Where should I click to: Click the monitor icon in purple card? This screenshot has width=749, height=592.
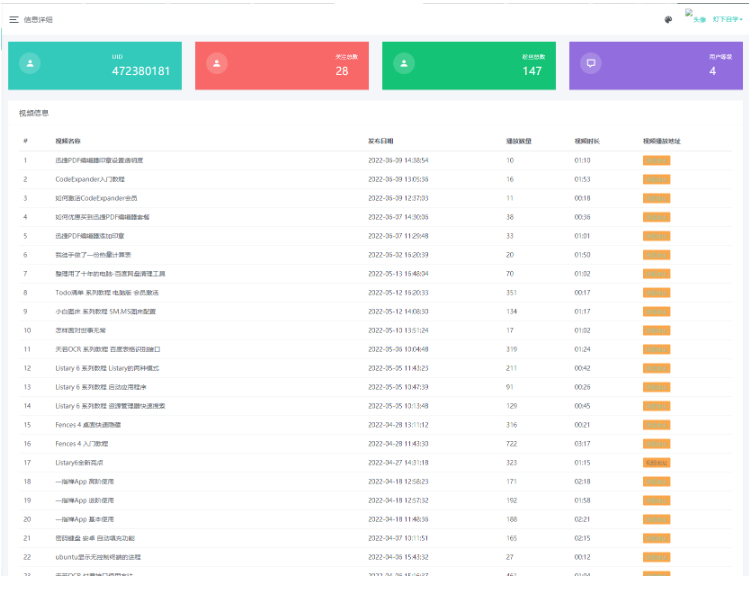tap(591, 63)
